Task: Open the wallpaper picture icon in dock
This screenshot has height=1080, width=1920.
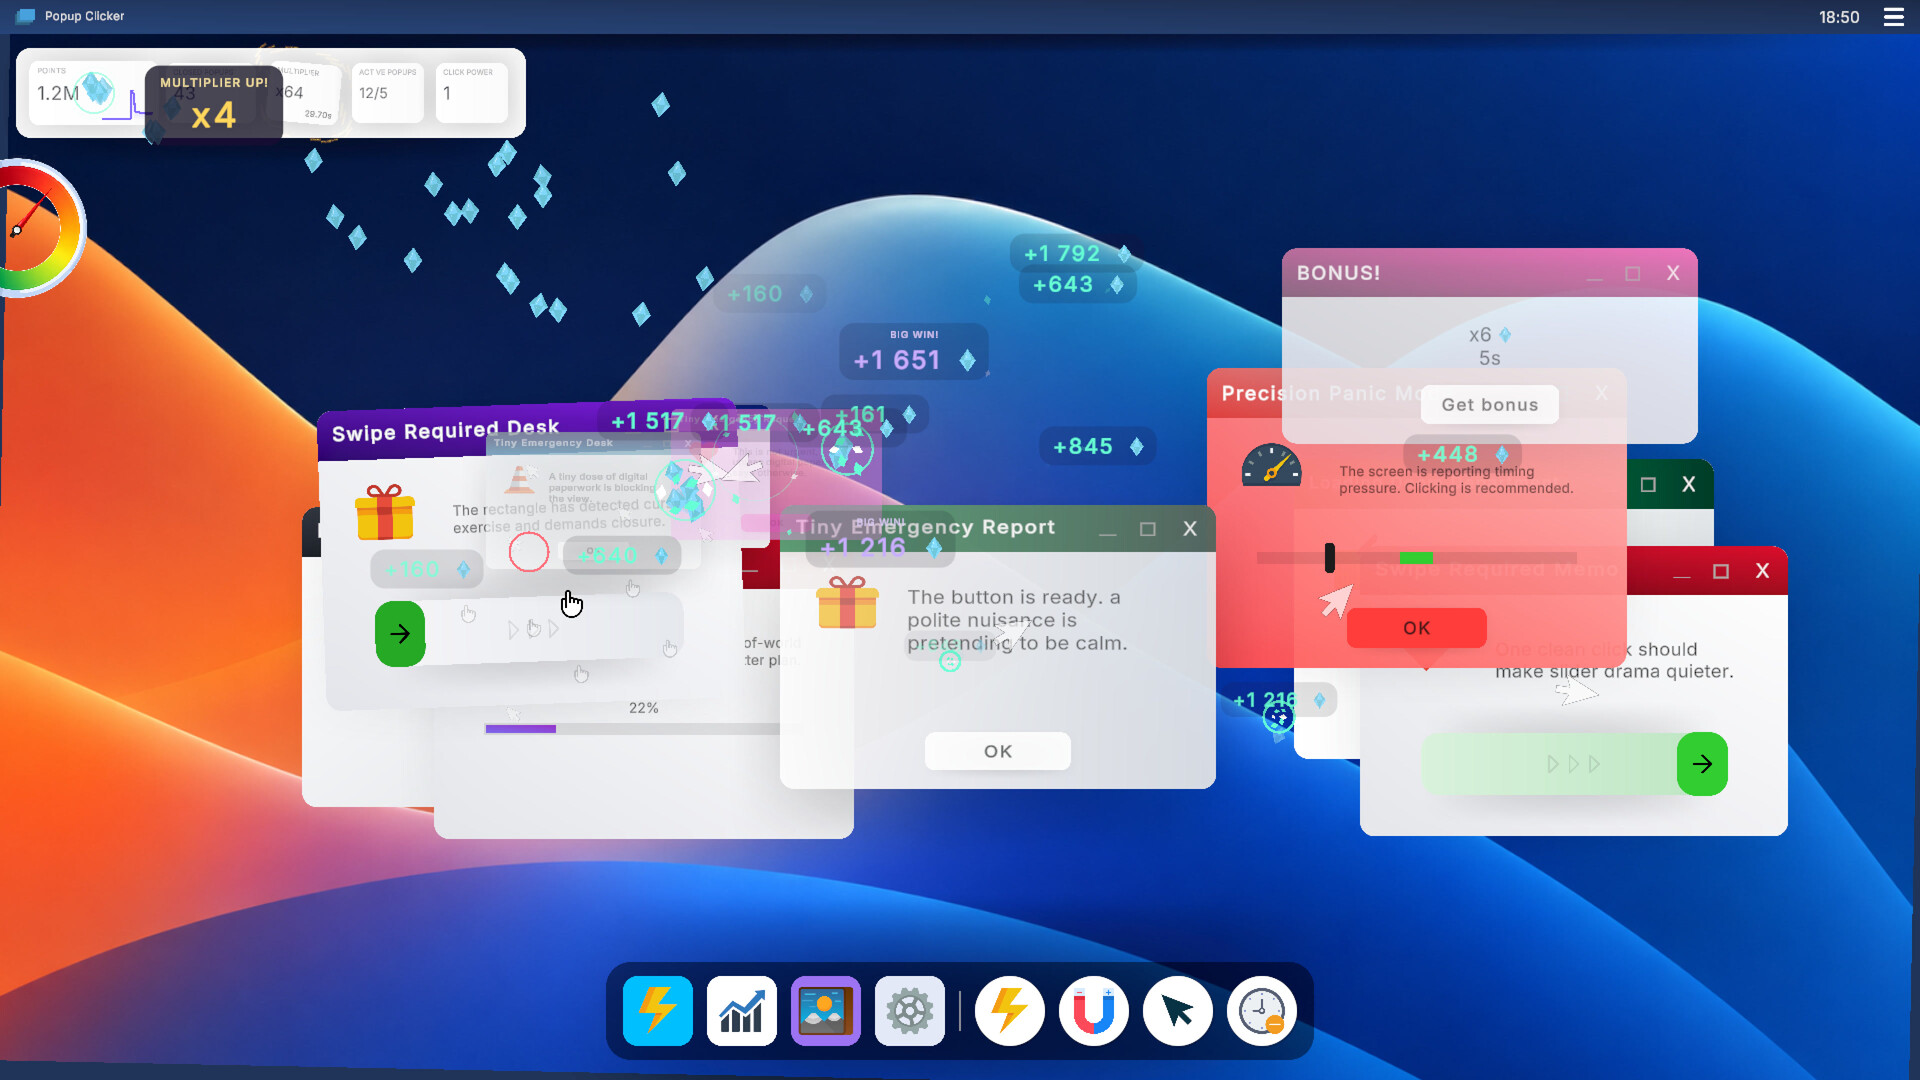Action: (x=825, y=1011)
